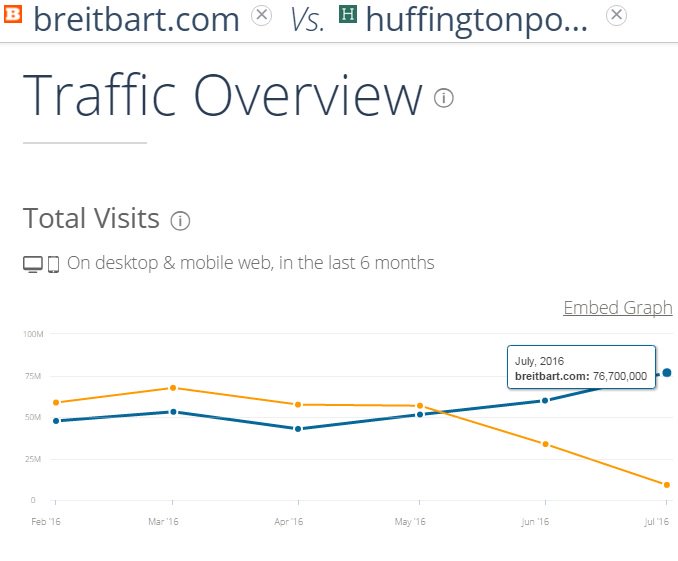Screen dimensions: 678x561
Task: Remove breitbart.com from comparison
Action: 261,15
